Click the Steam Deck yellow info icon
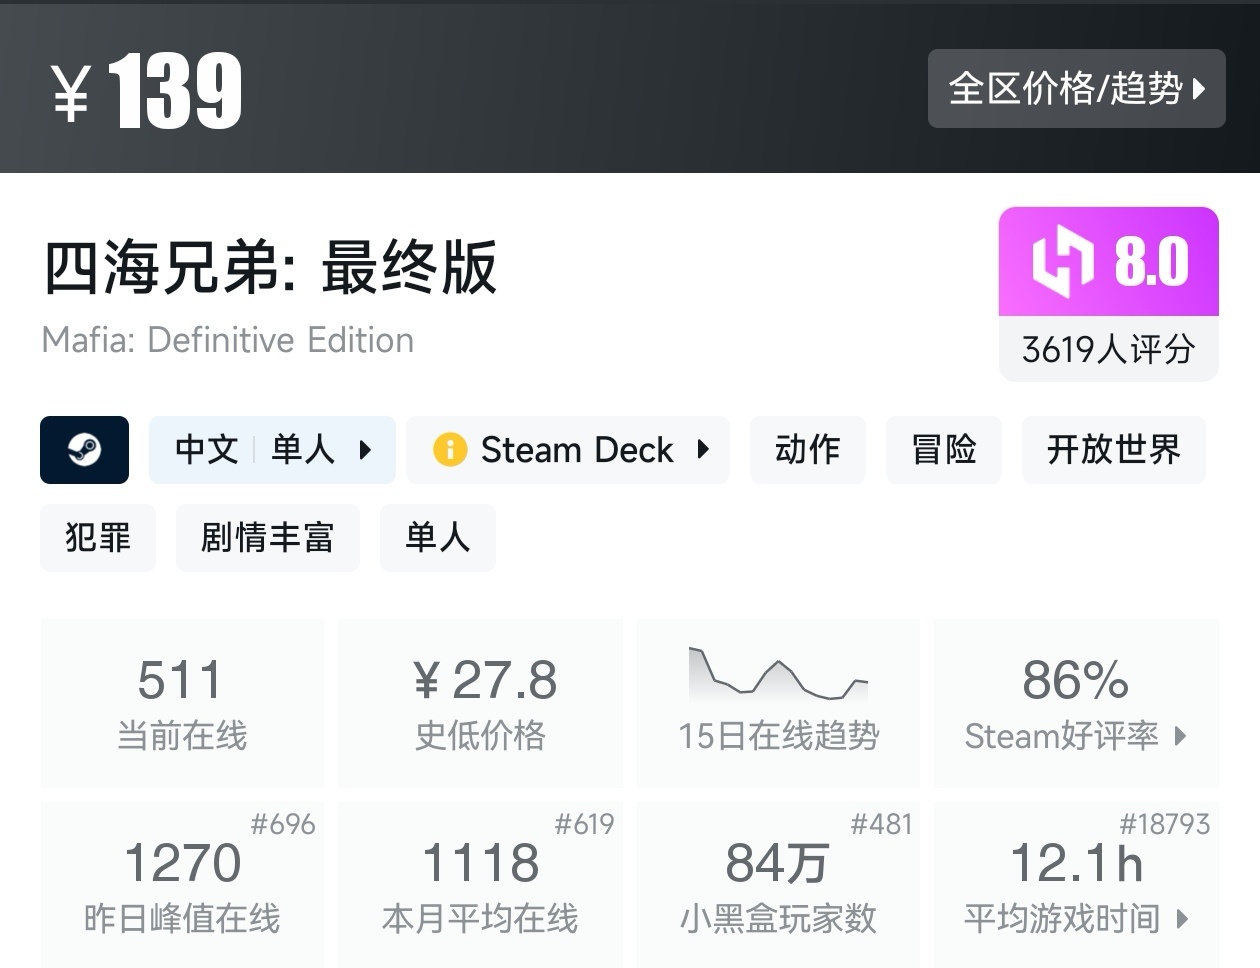 (x=450, y=450)
